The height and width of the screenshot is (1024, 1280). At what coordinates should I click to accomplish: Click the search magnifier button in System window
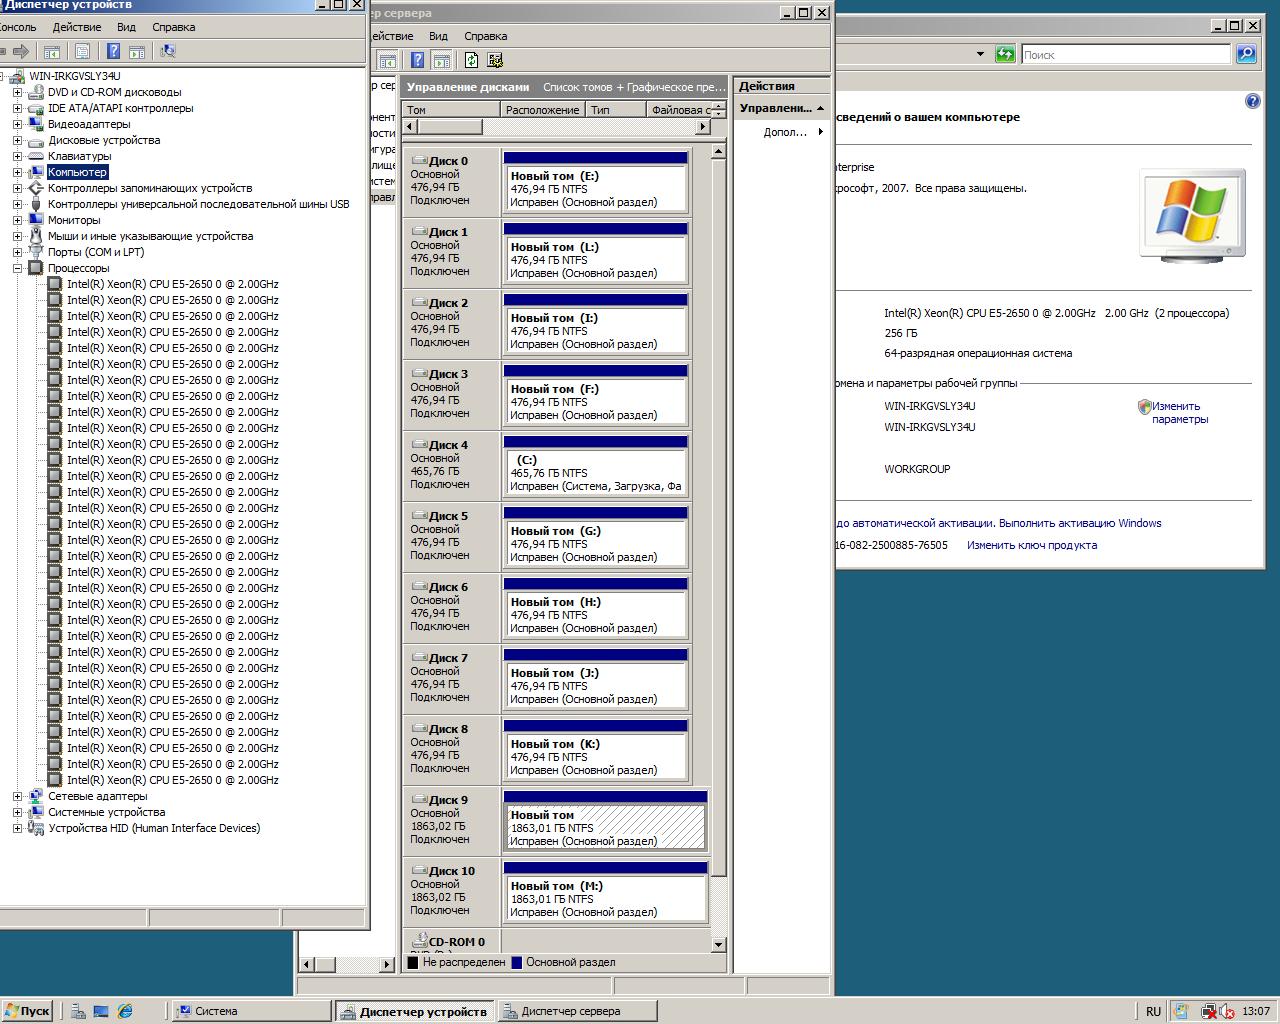1246,54
